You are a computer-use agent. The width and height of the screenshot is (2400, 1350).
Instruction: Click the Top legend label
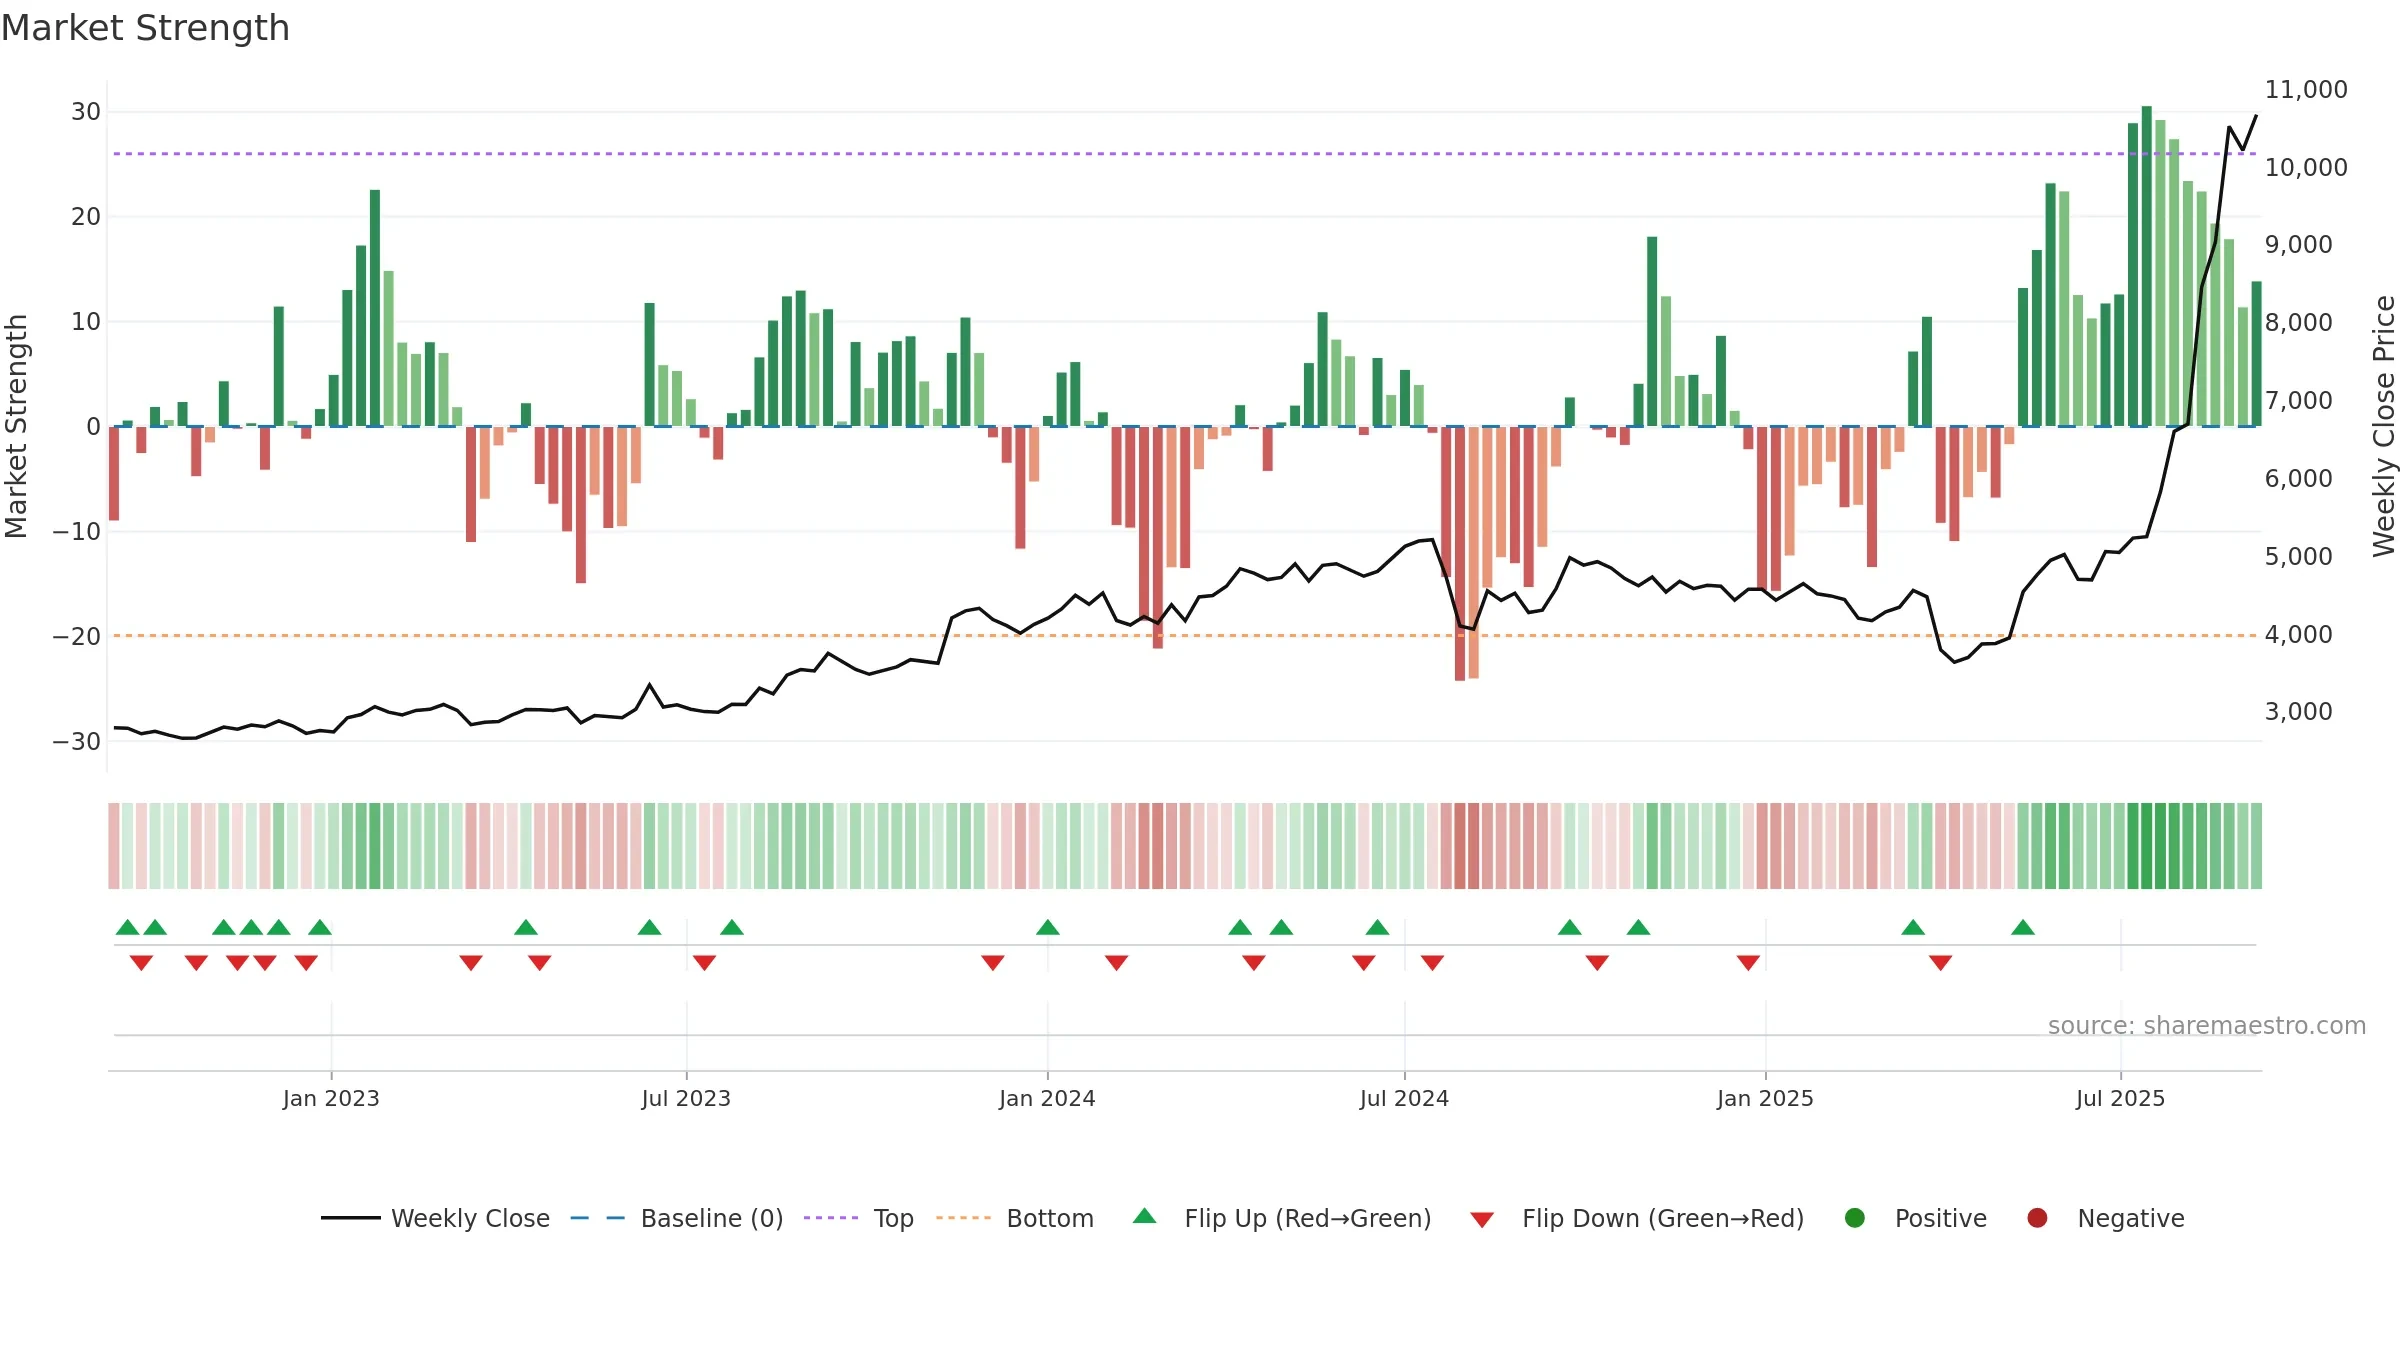point(893,1220)
